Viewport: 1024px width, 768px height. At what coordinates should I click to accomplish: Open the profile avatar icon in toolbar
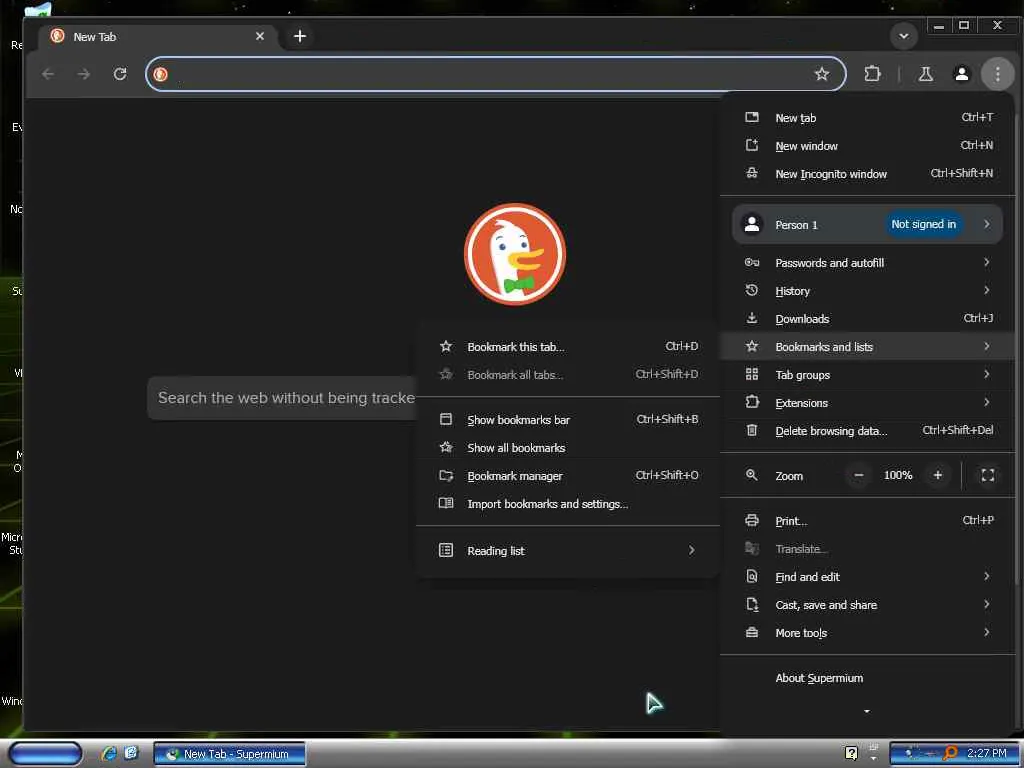coord(961,74)
